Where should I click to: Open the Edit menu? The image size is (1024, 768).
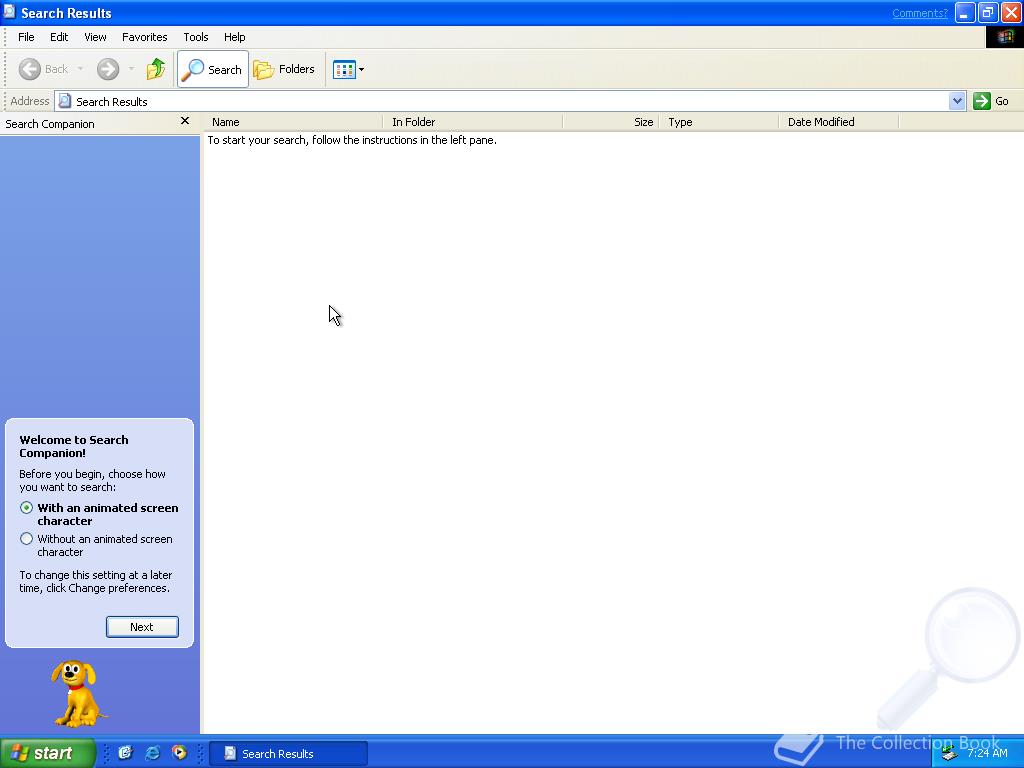click(x=59, y=37)
